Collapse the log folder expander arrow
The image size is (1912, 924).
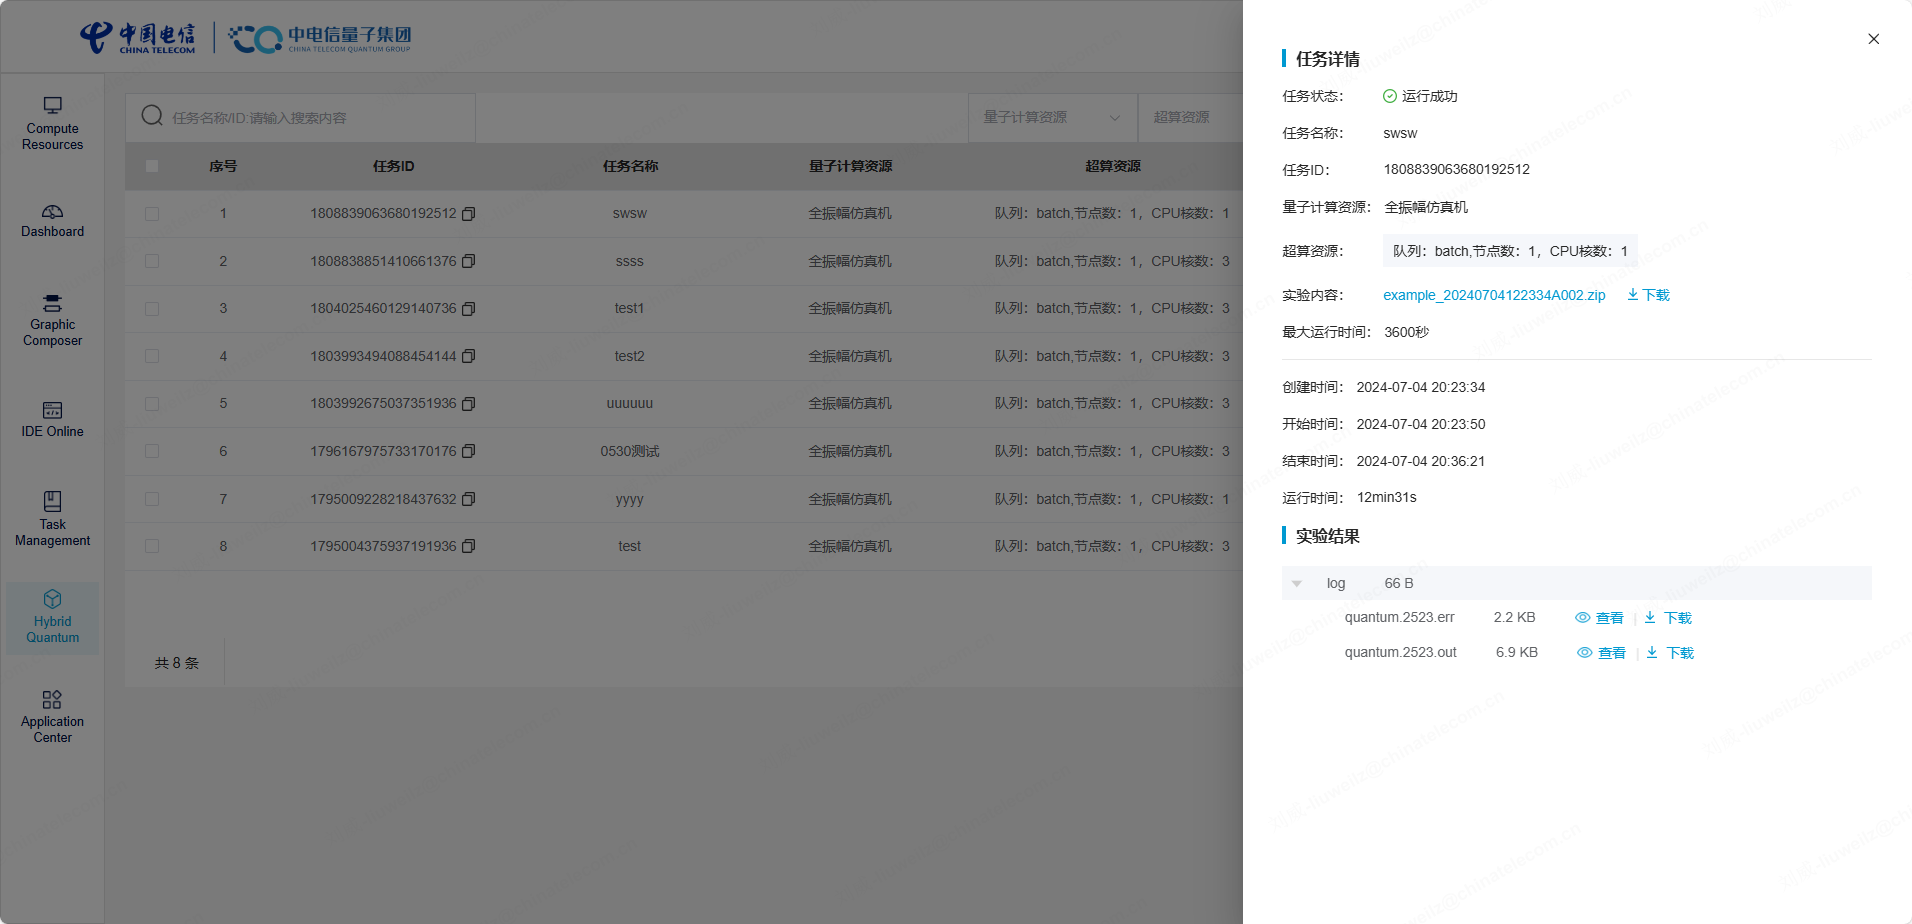pos(1297,584)
